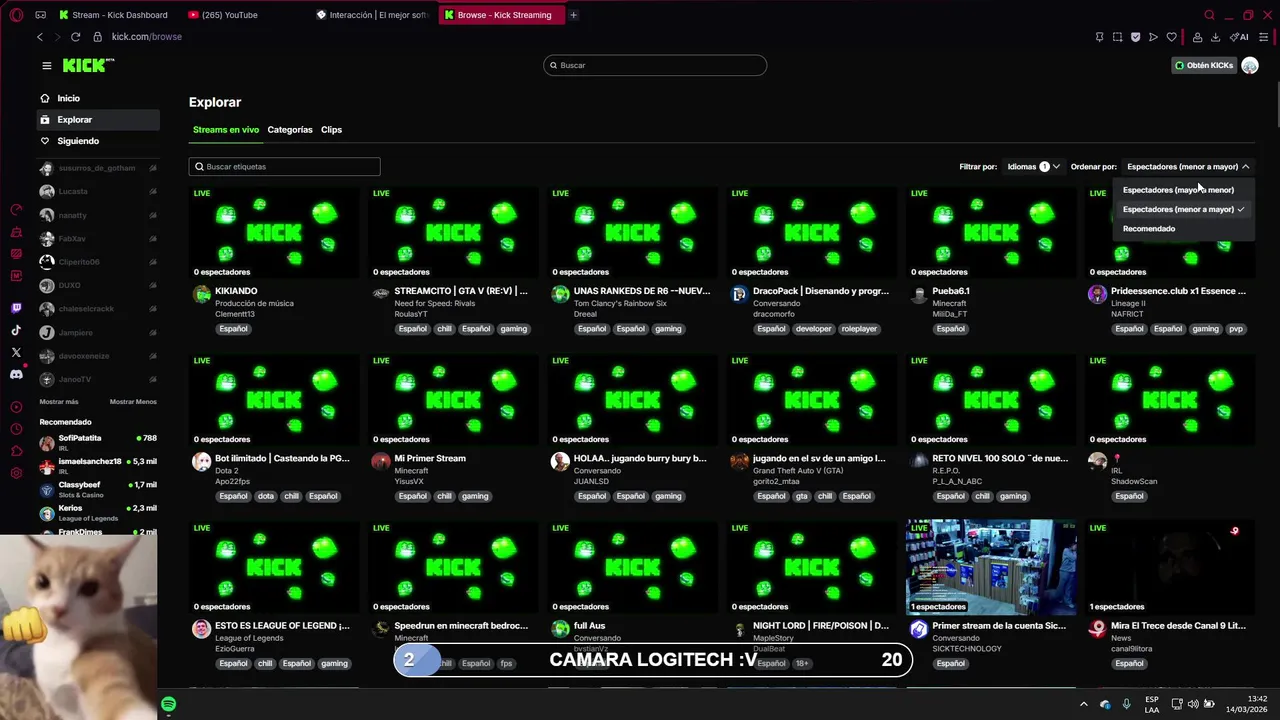The width and height of the screenshot is (1280, 720).
Task: Collapse following list with Mostrar Menos
Action: click(x=133, y=402)
